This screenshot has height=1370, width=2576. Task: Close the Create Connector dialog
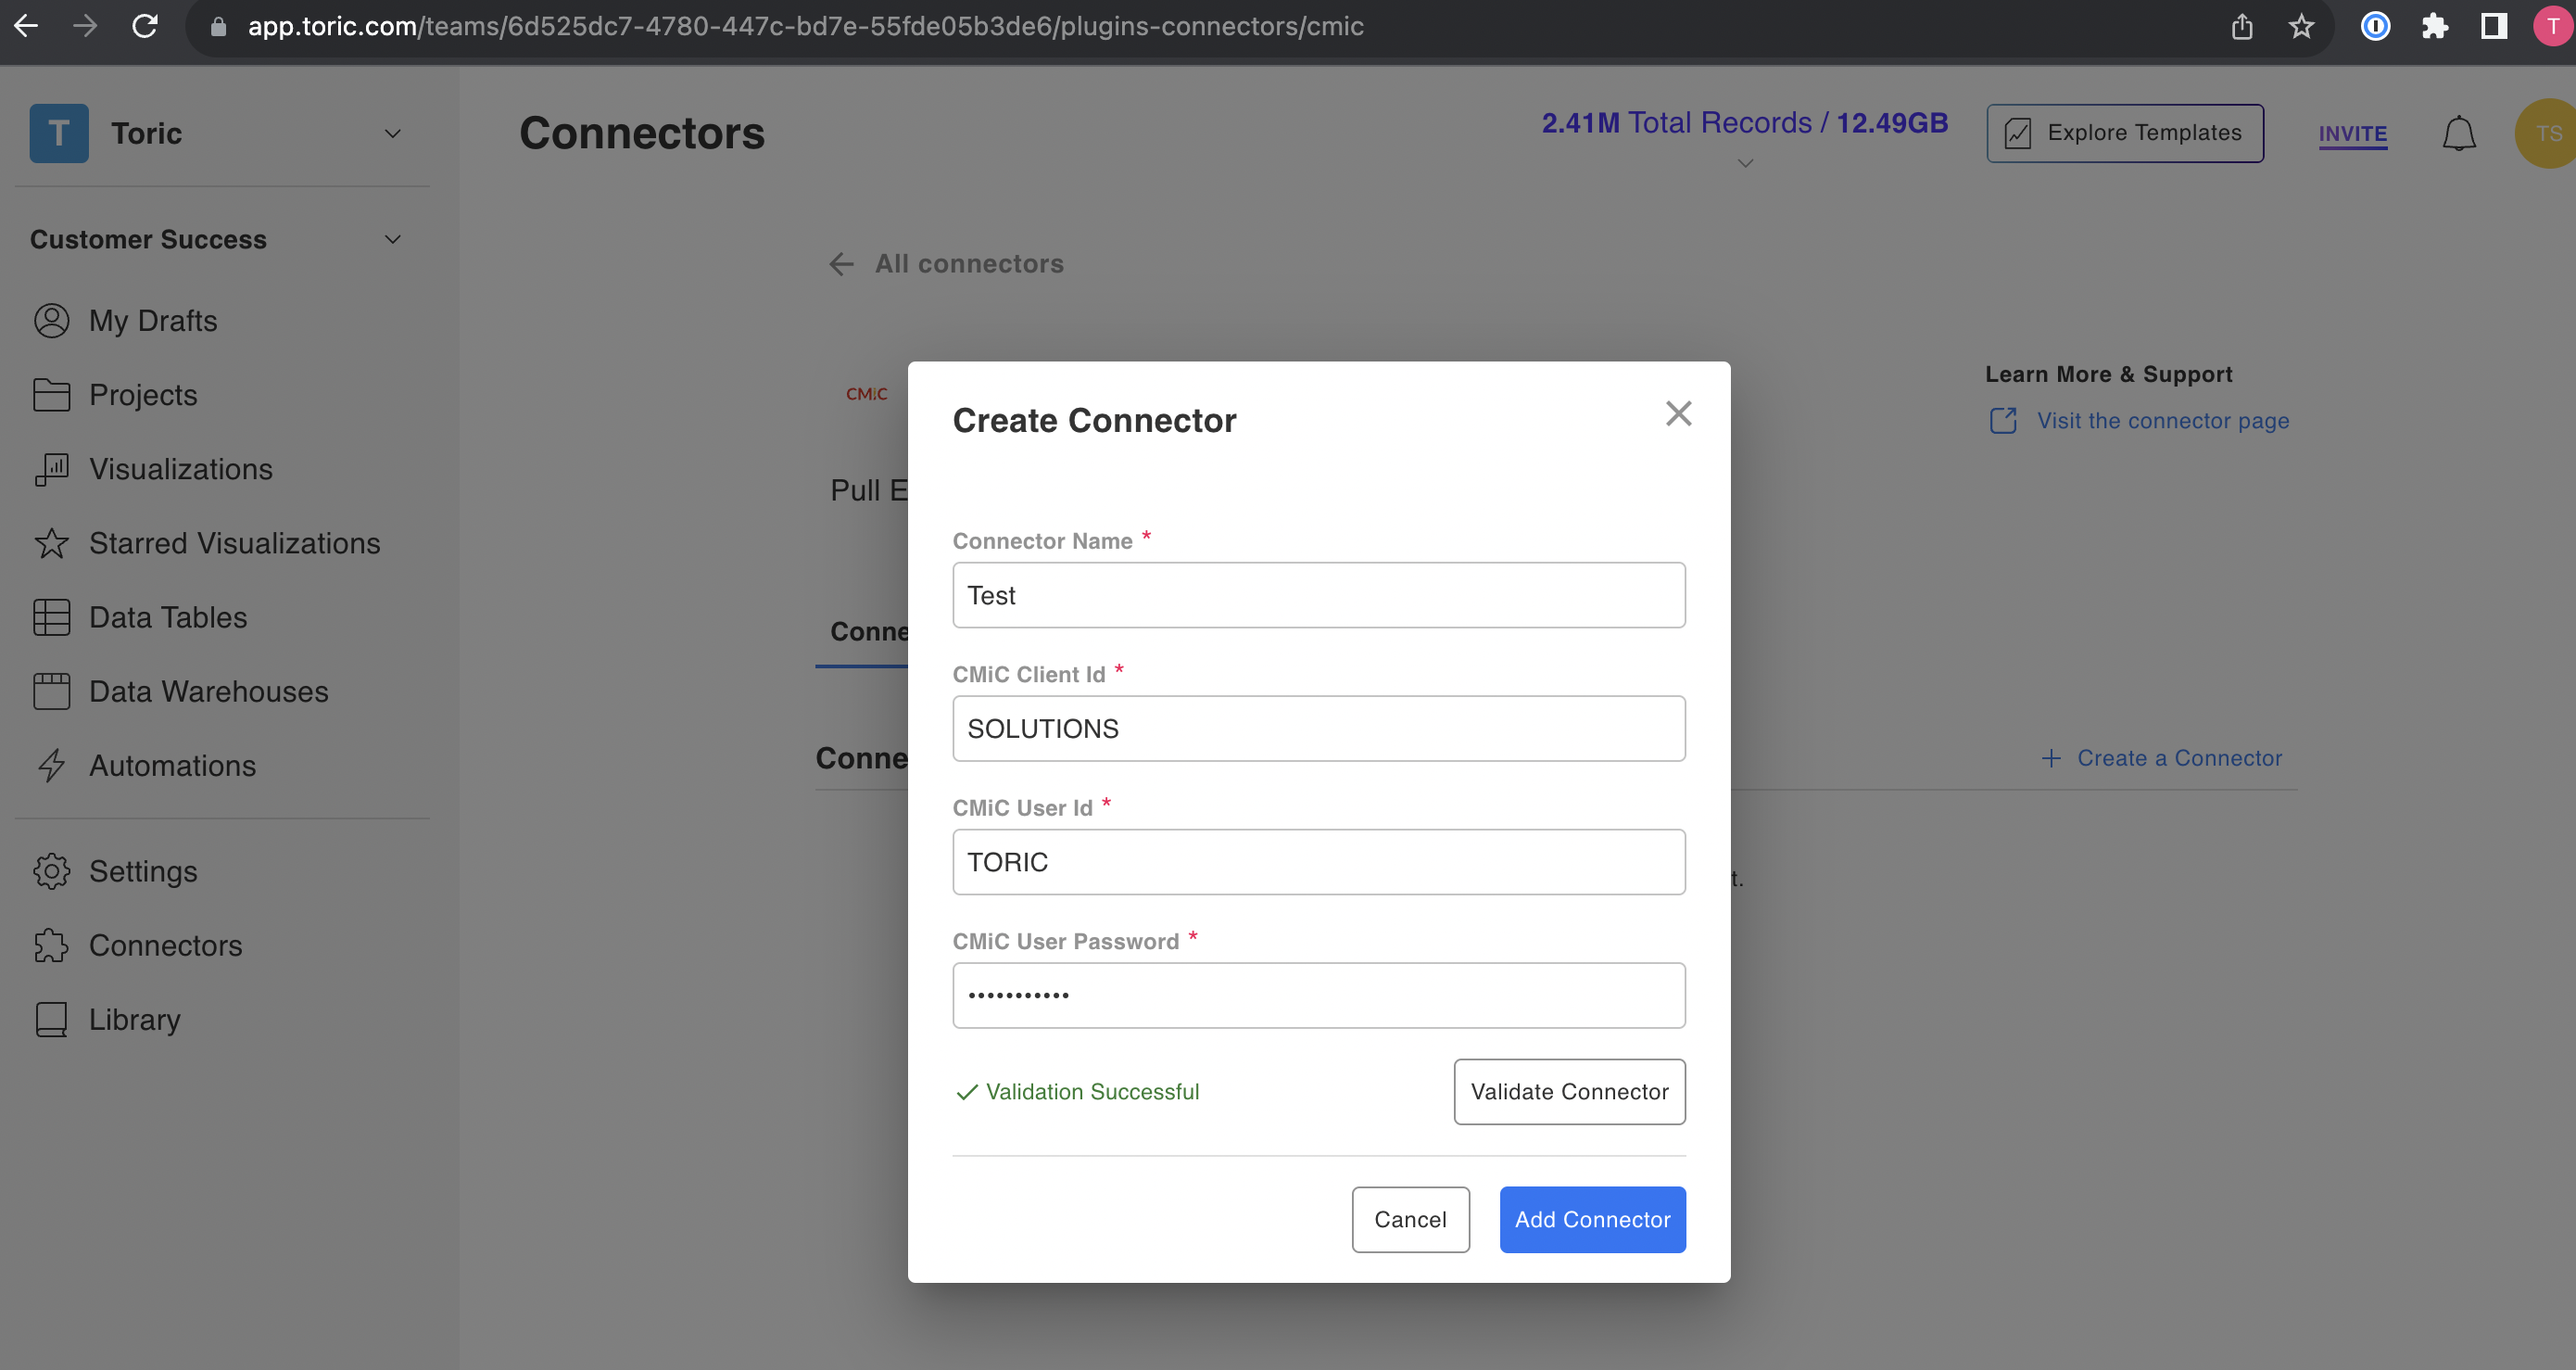[x=1678, y=413]
